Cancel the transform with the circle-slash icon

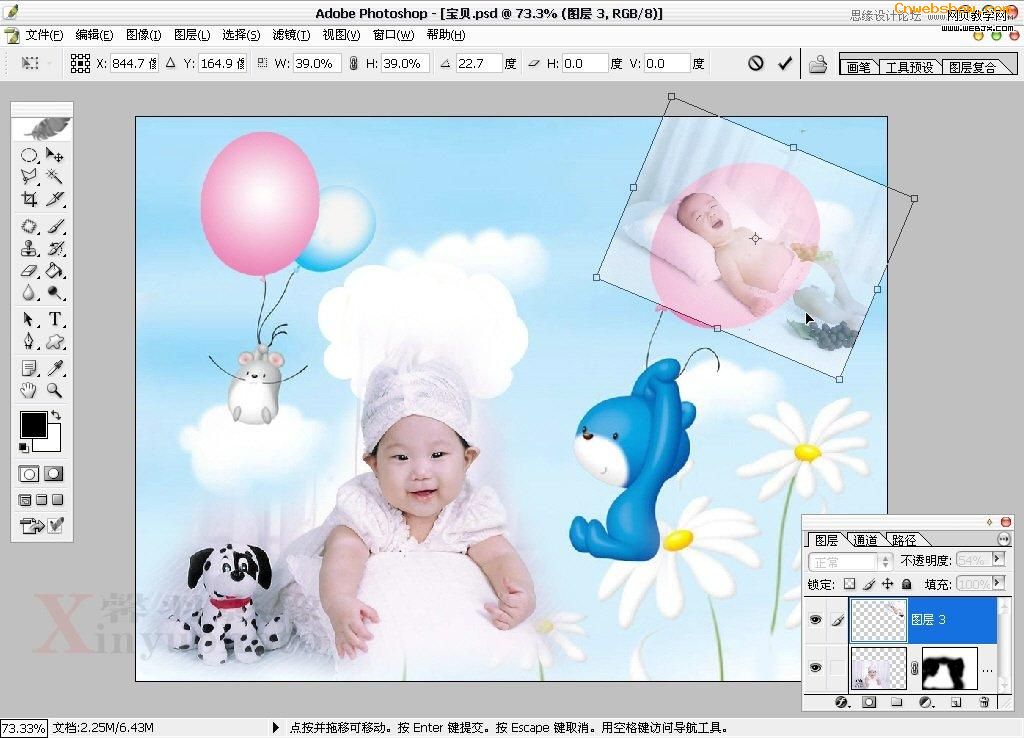(x=756, y=63)
